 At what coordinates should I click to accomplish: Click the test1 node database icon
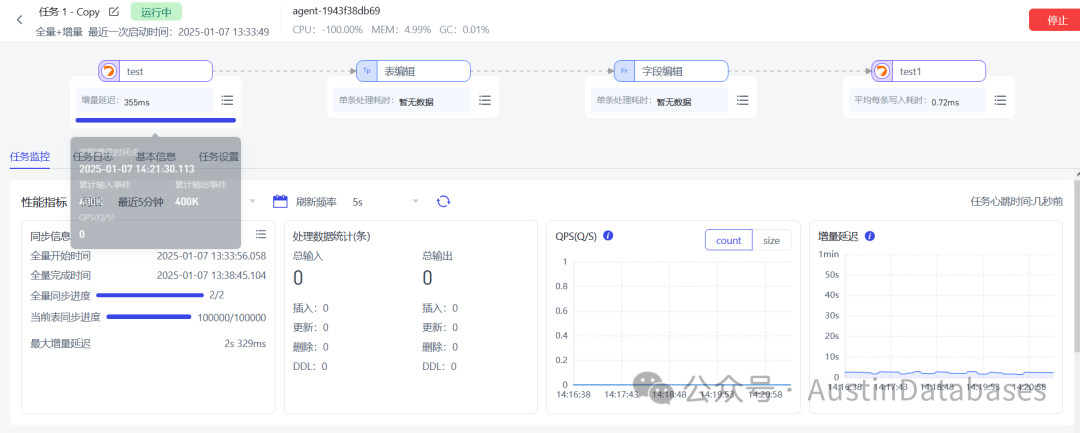882,71
